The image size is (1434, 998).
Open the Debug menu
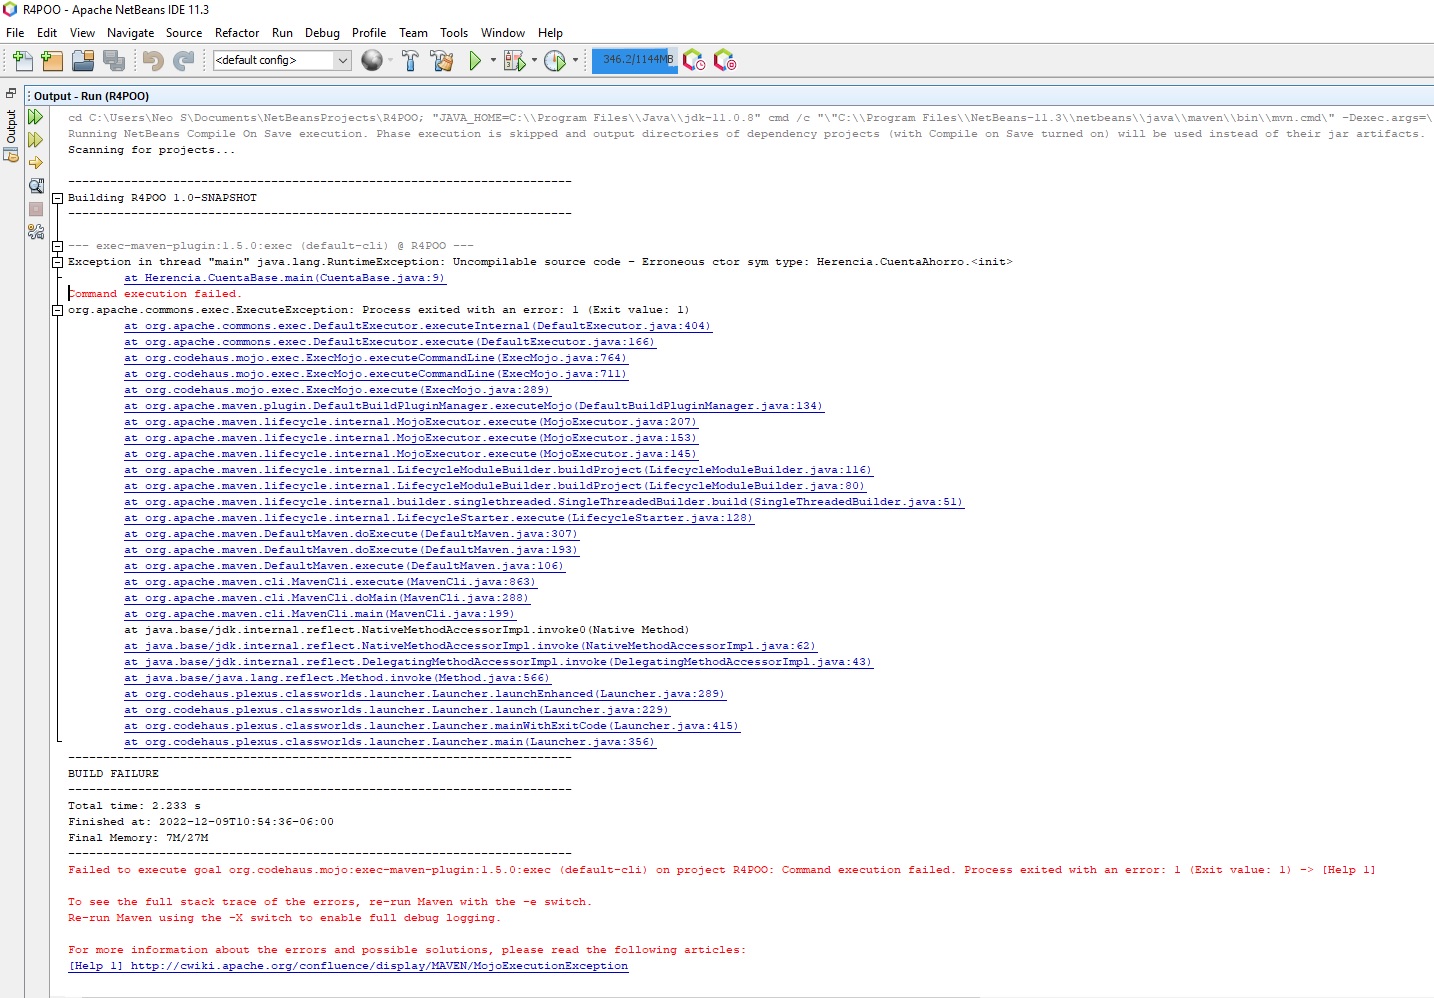tap(322, 33)
